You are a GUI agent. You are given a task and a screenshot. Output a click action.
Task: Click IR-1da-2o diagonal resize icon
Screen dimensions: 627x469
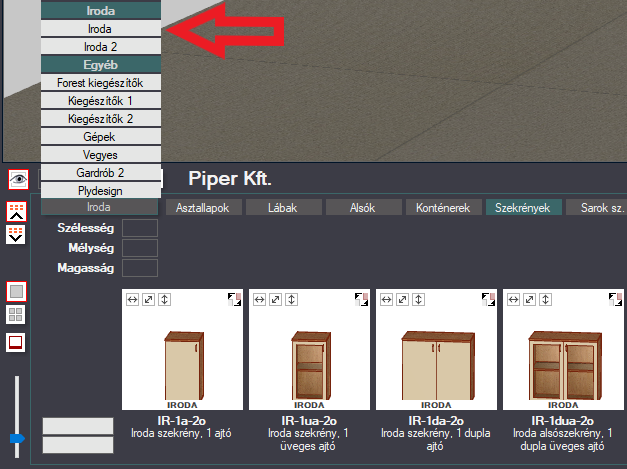click(402, 299)
